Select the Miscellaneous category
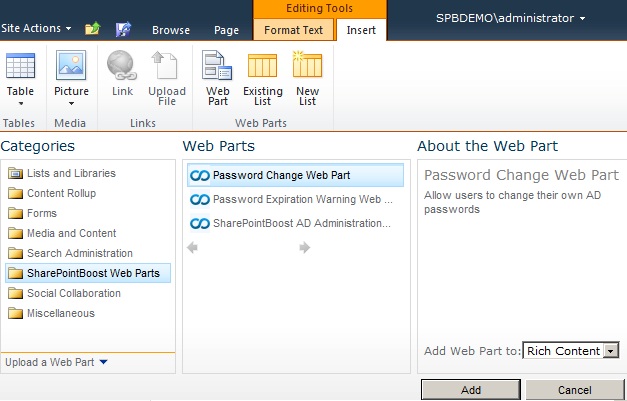Image resolution: width=627 pixels, height=401 pixels. click(88, 313)
